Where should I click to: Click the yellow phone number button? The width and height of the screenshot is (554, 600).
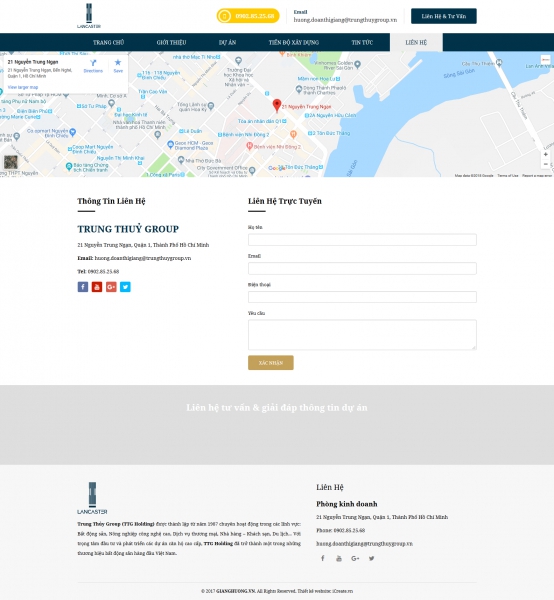[248, 16]
